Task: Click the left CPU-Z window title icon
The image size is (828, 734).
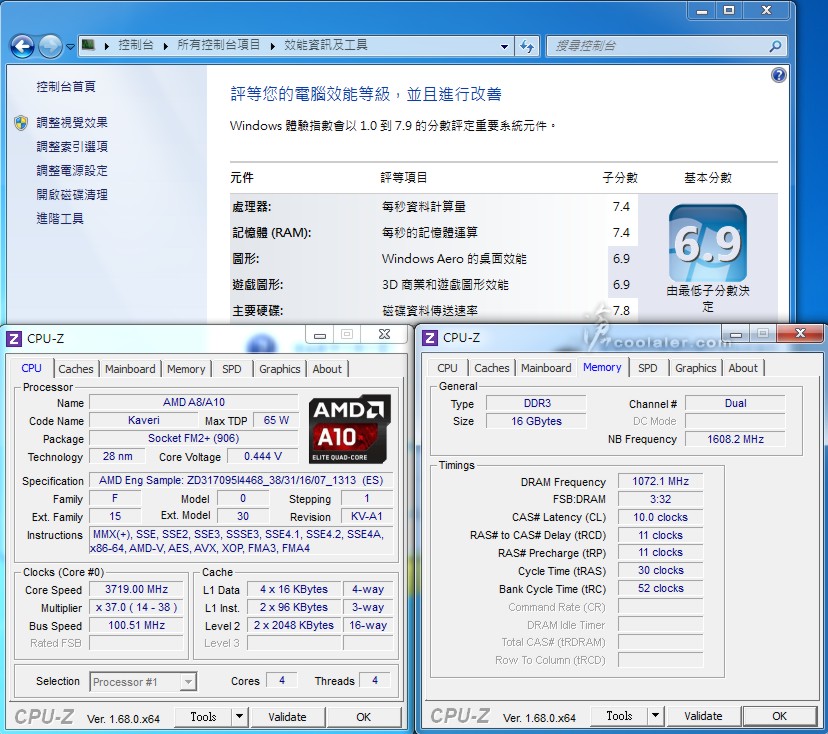Action: [x=14, y=338]
